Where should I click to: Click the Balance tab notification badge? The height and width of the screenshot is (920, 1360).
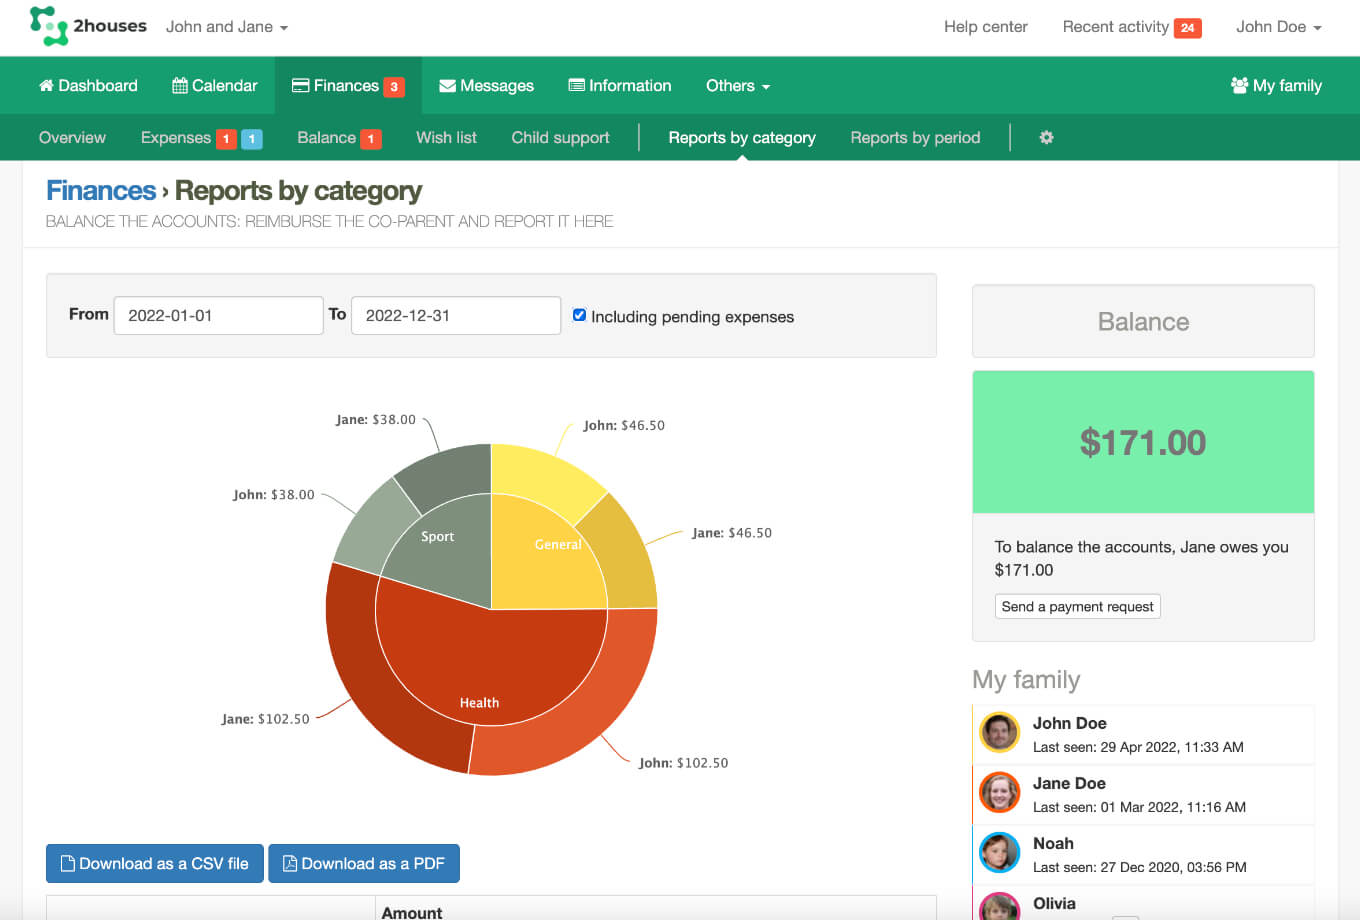click(x=370, y=139)
